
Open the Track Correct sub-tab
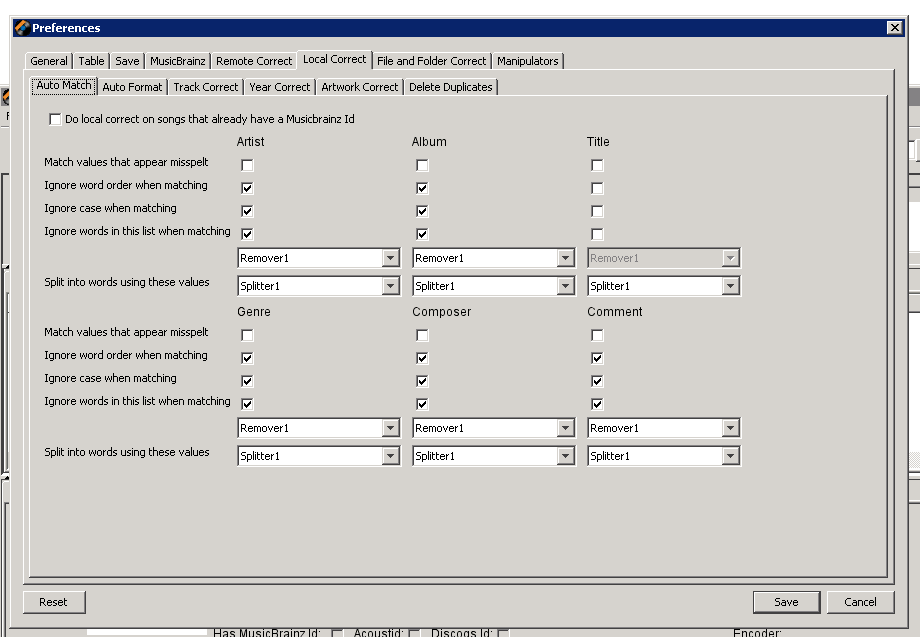(x=206, y=87)
